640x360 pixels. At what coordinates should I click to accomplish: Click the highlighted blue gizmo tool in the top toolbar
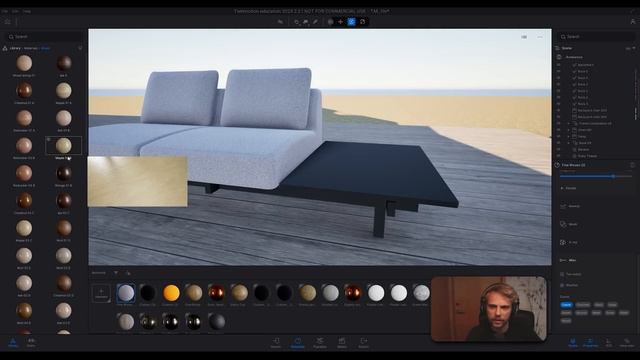point(351,22)
